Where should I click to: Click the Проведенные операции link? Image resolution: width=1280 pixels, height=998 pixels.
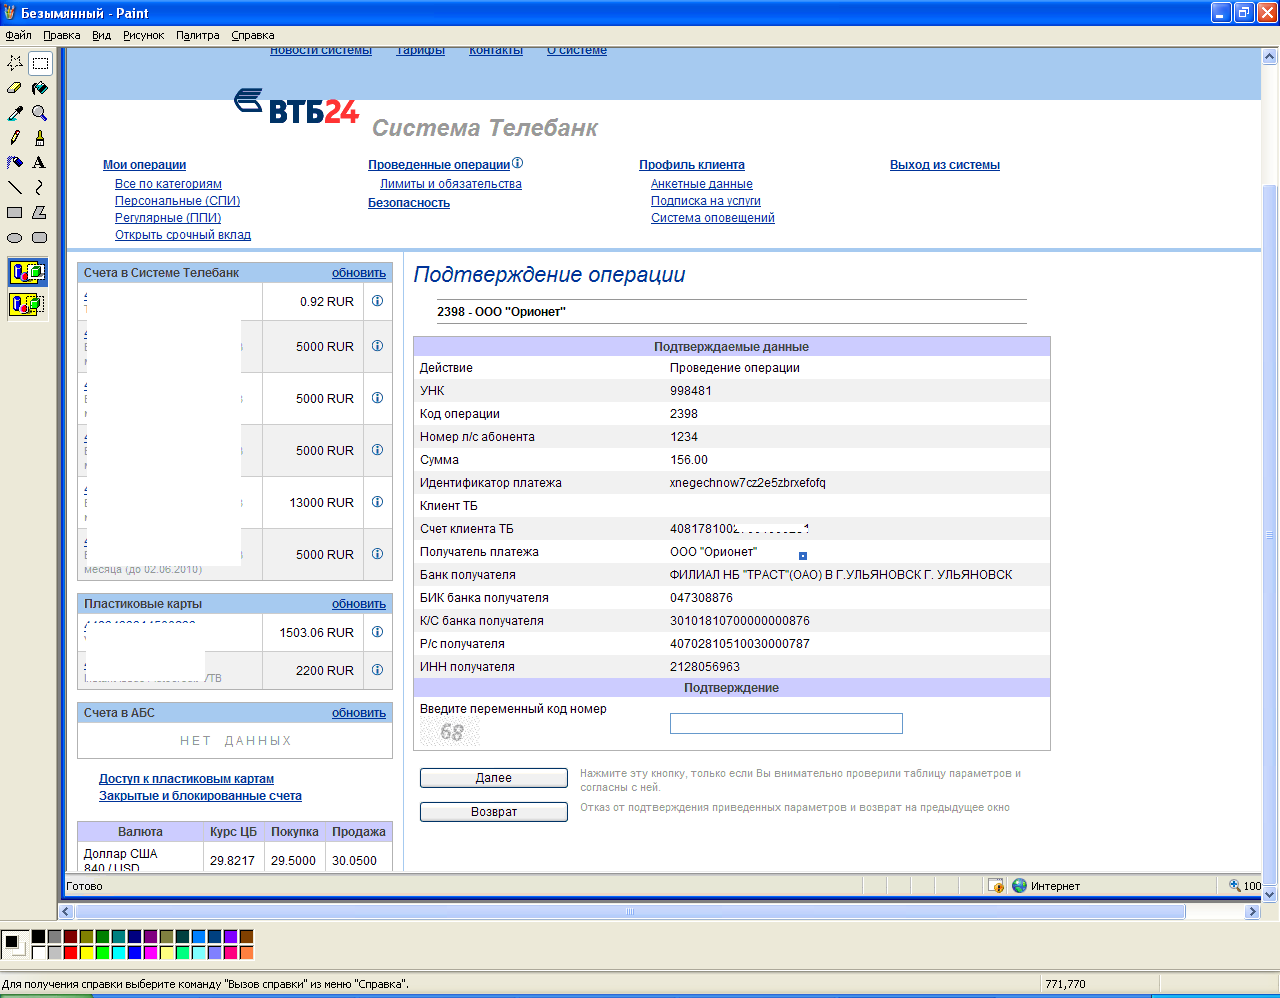439,165
